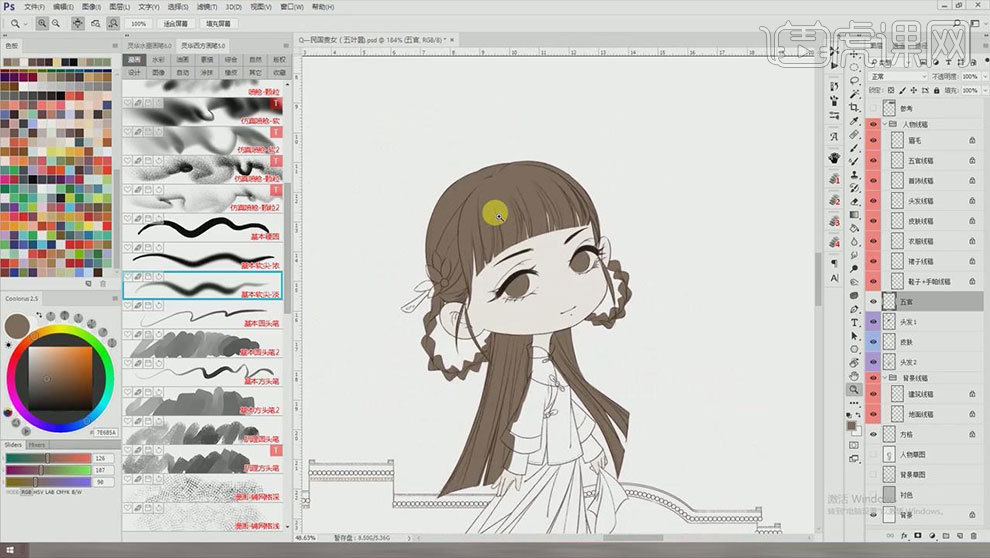The width and height of the screenshot is (990, 558).
Task: Open the layer fill dropdown arrow
Action: tap(984, 90)
